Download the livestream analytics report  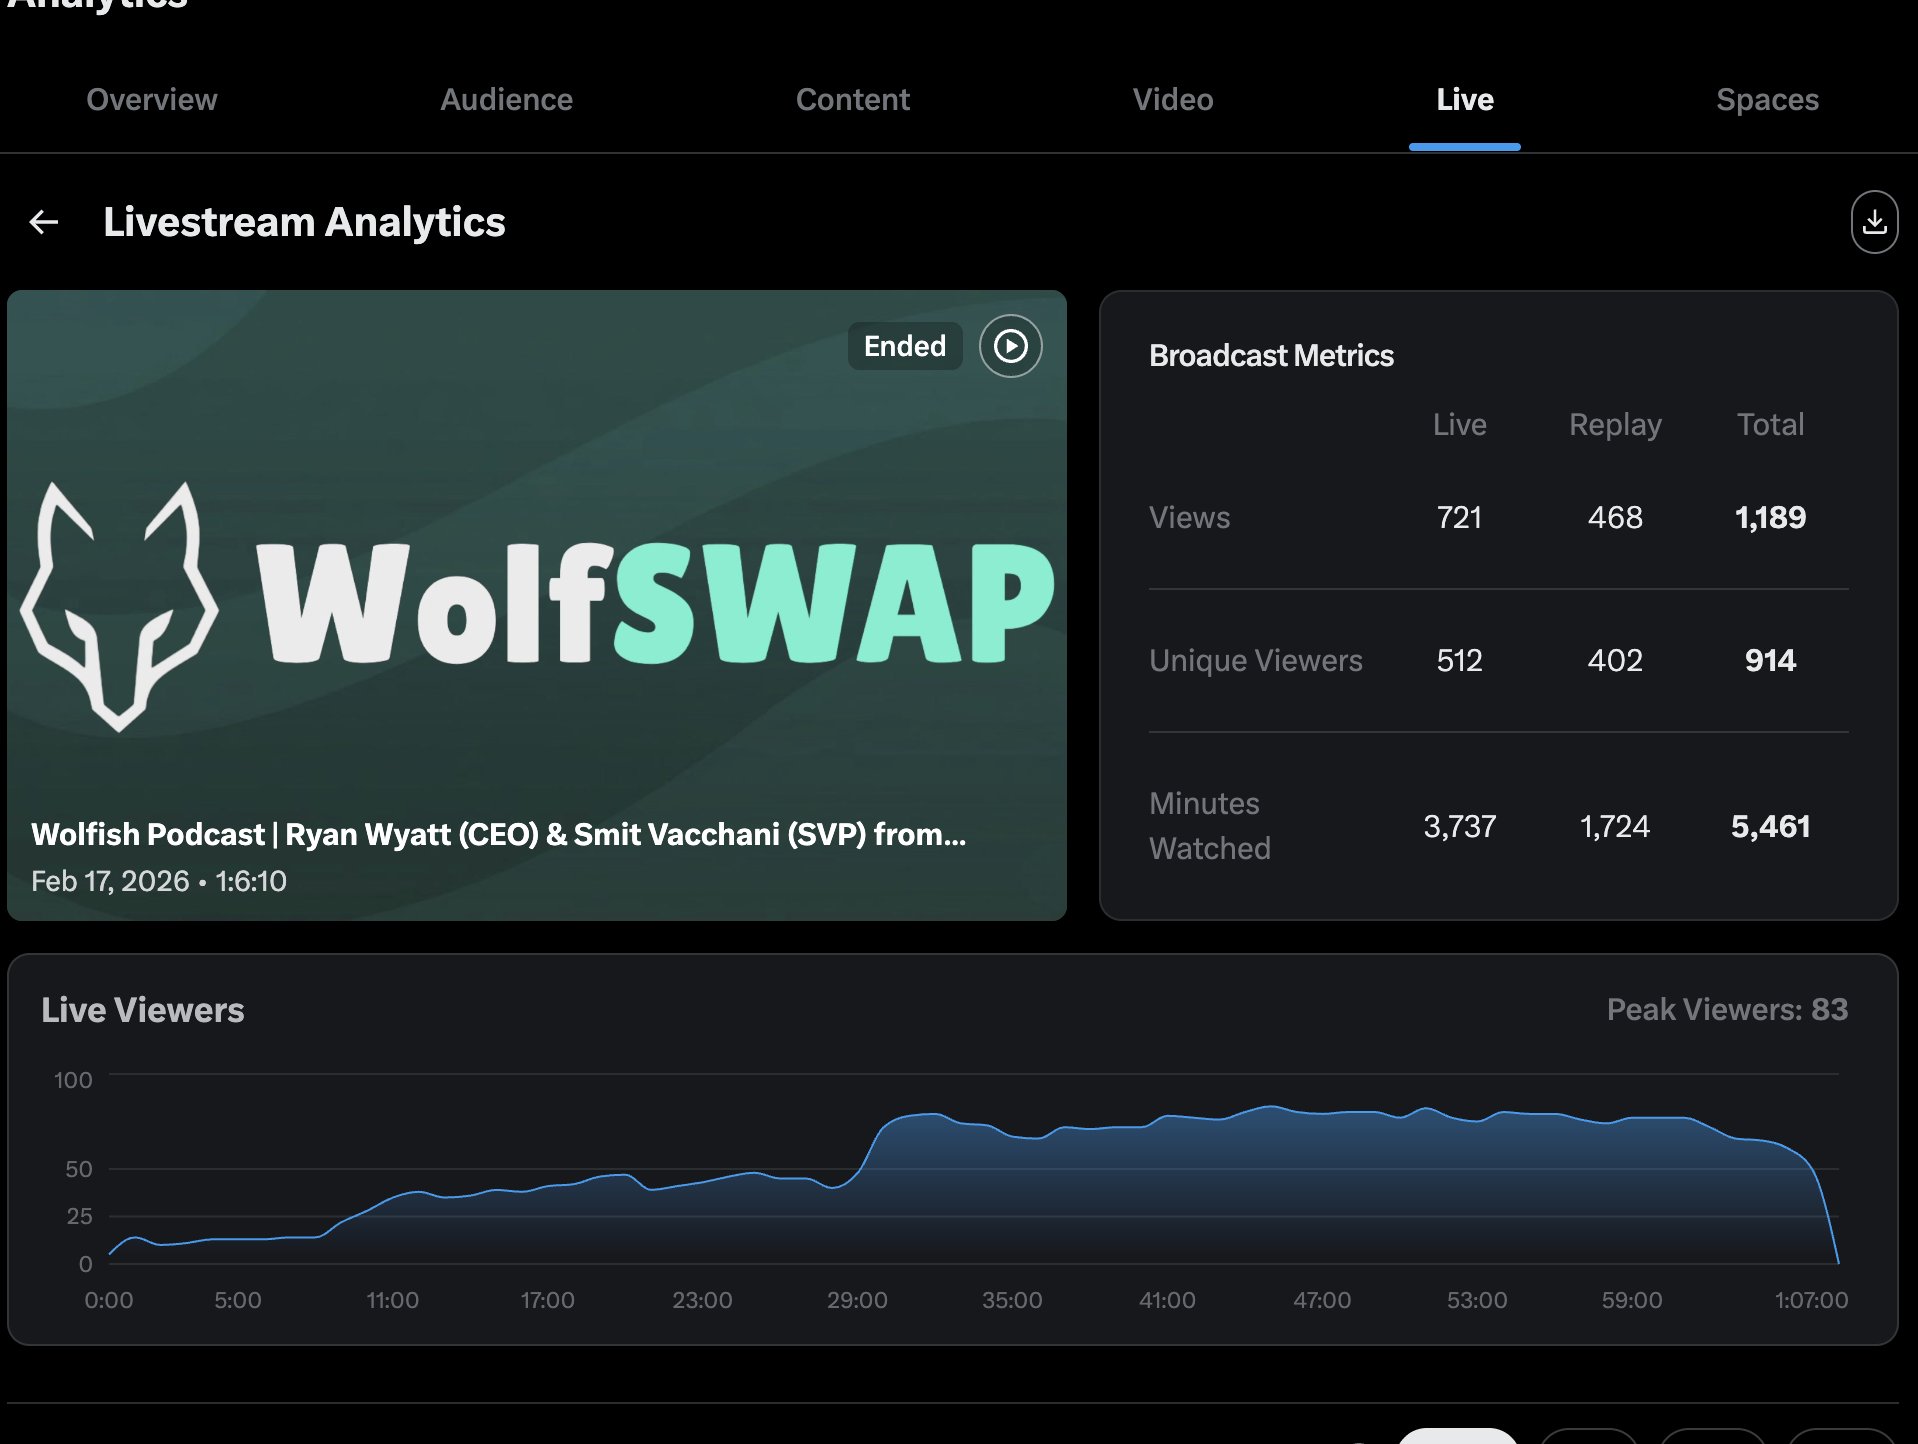(1873, 222)
